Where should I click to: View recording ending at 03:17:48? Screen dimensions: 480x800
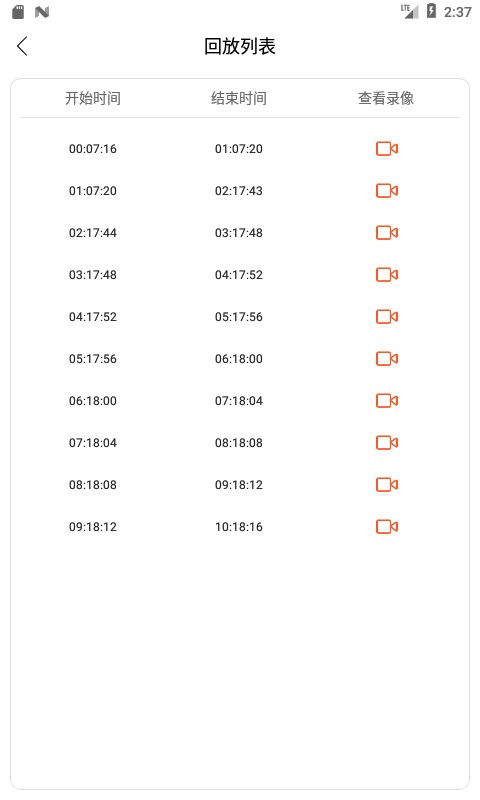(x=387, y=233)
